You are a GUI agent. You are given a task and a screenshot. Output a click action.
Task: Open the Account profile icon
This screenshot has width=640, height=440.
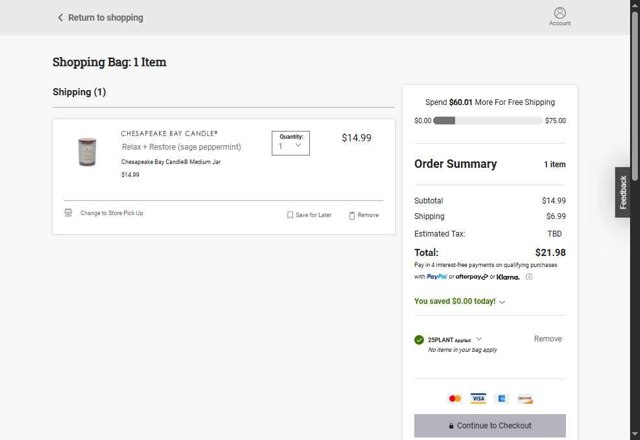[560, 13]
